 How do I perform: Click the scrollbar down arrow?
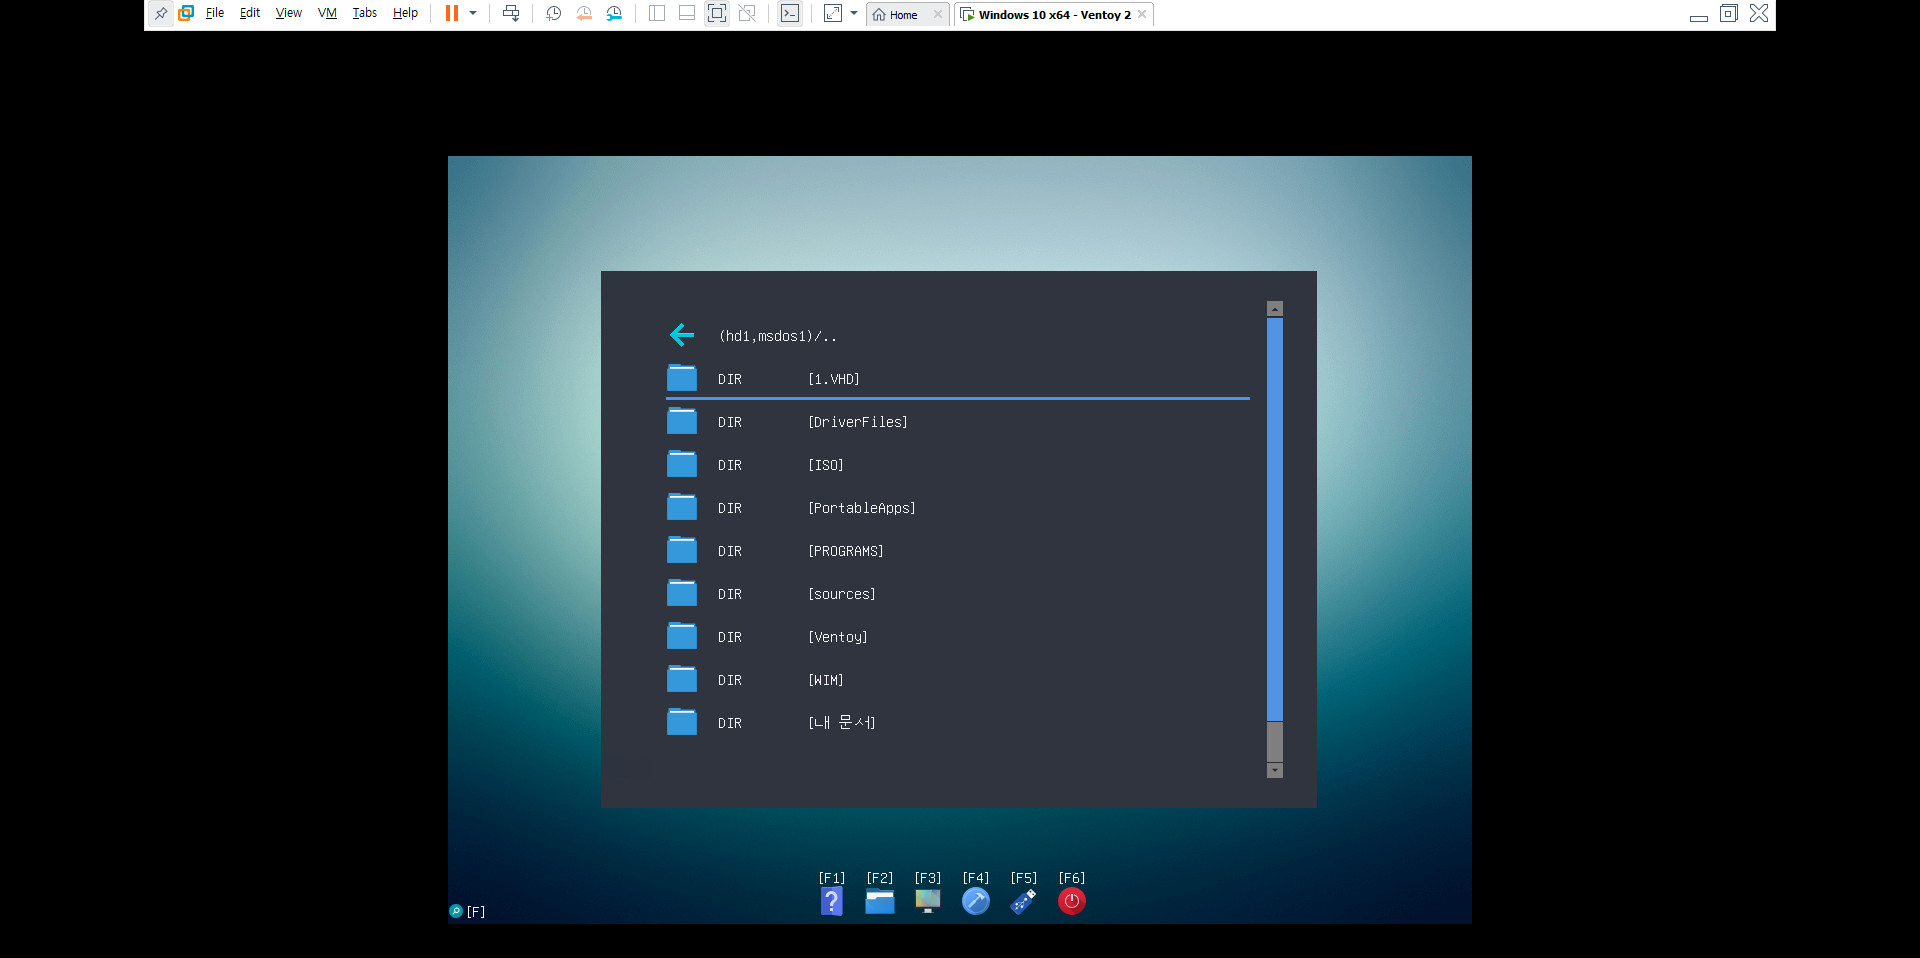point(1275,770)
